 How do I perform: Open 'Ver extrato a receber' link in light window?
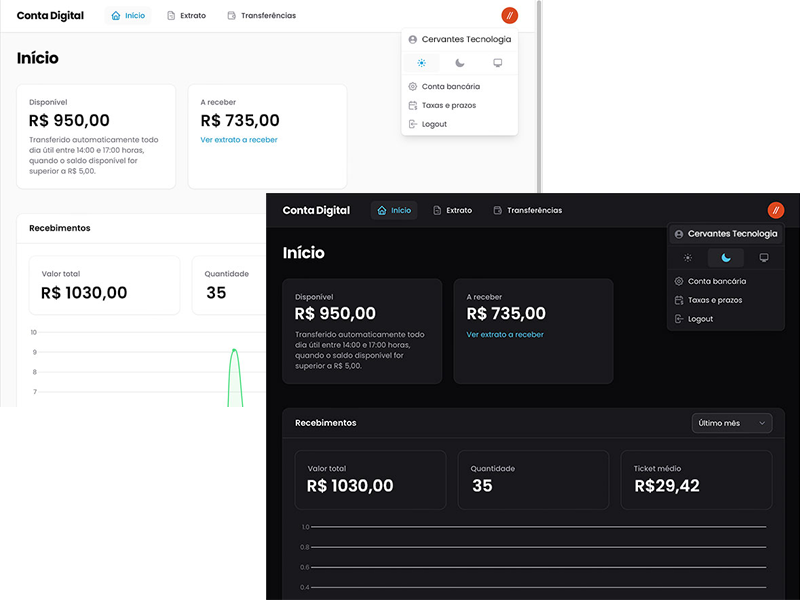point(239,140)
